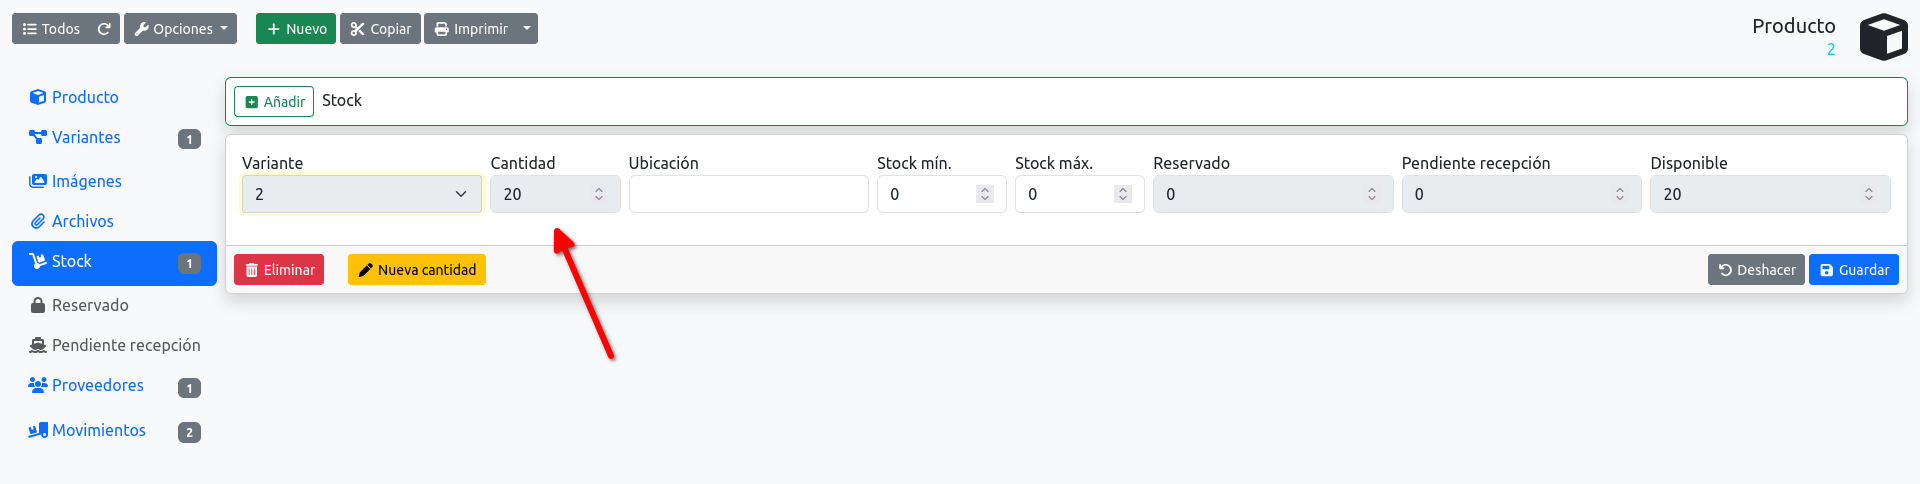This screenshot has width=1920, height=484.
Task: Open the Imprimir dropdown caret
Action: point(527,29)
